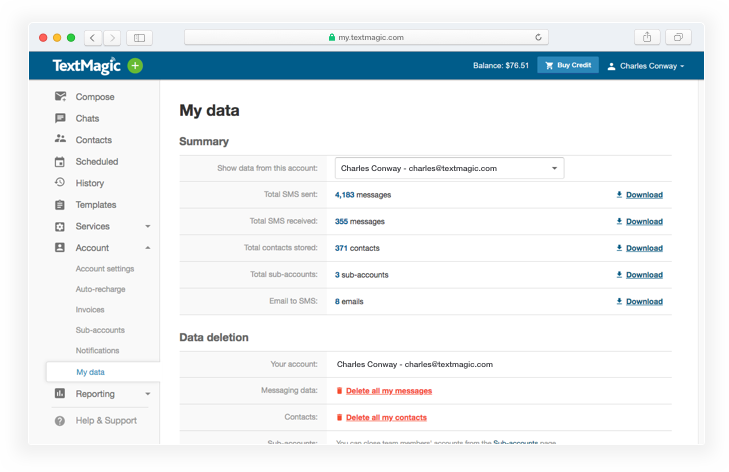
Task: Go back with Safari back arrow
Action: [93, 38]
